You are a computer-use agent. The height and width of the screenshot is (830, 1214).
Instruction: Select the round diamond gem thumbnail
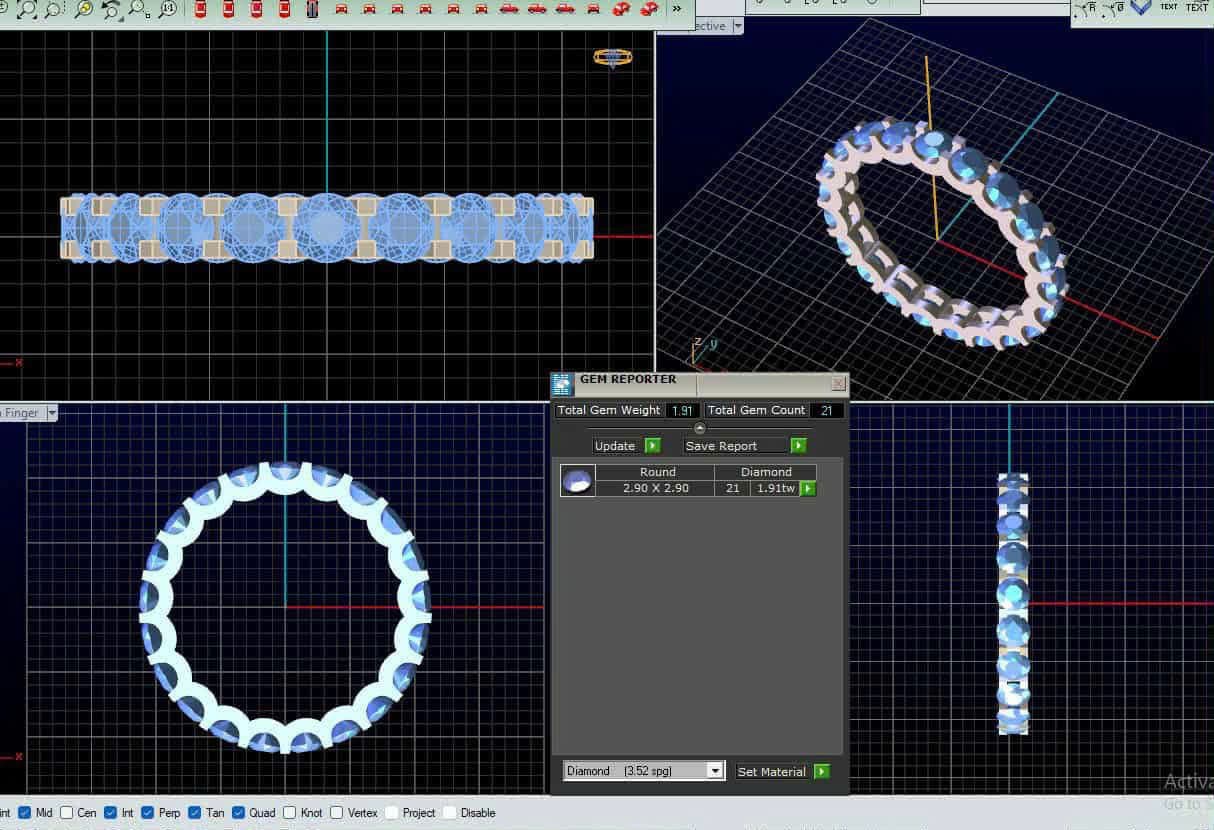click(x=578, y=481)
